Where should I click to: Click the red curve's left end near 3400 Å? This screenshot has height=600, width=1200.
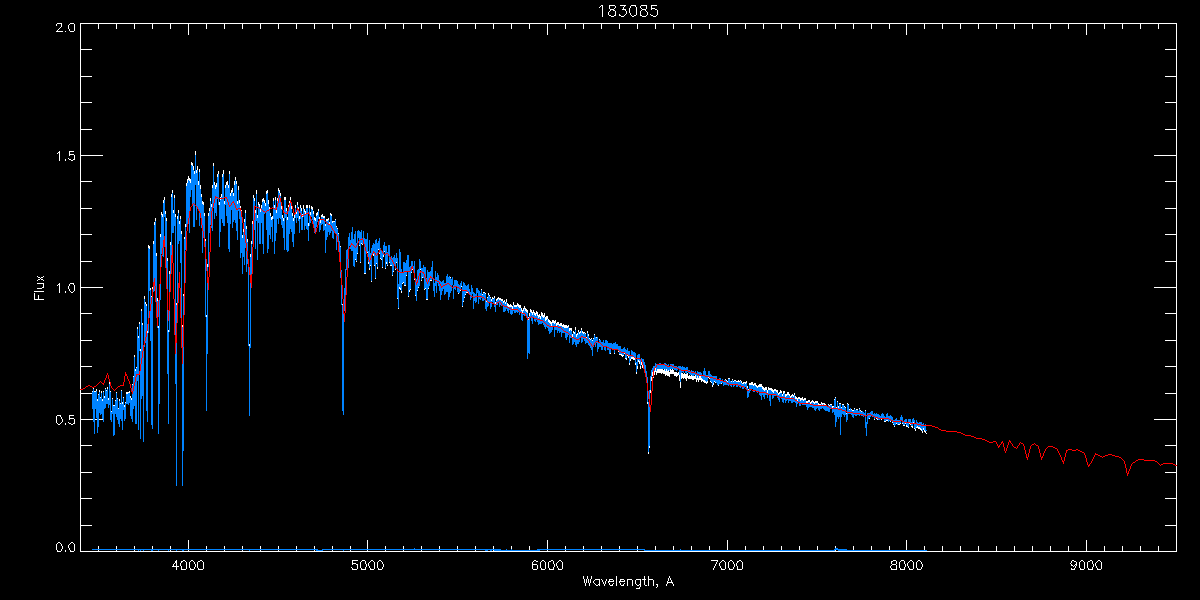tap(82, 390)
